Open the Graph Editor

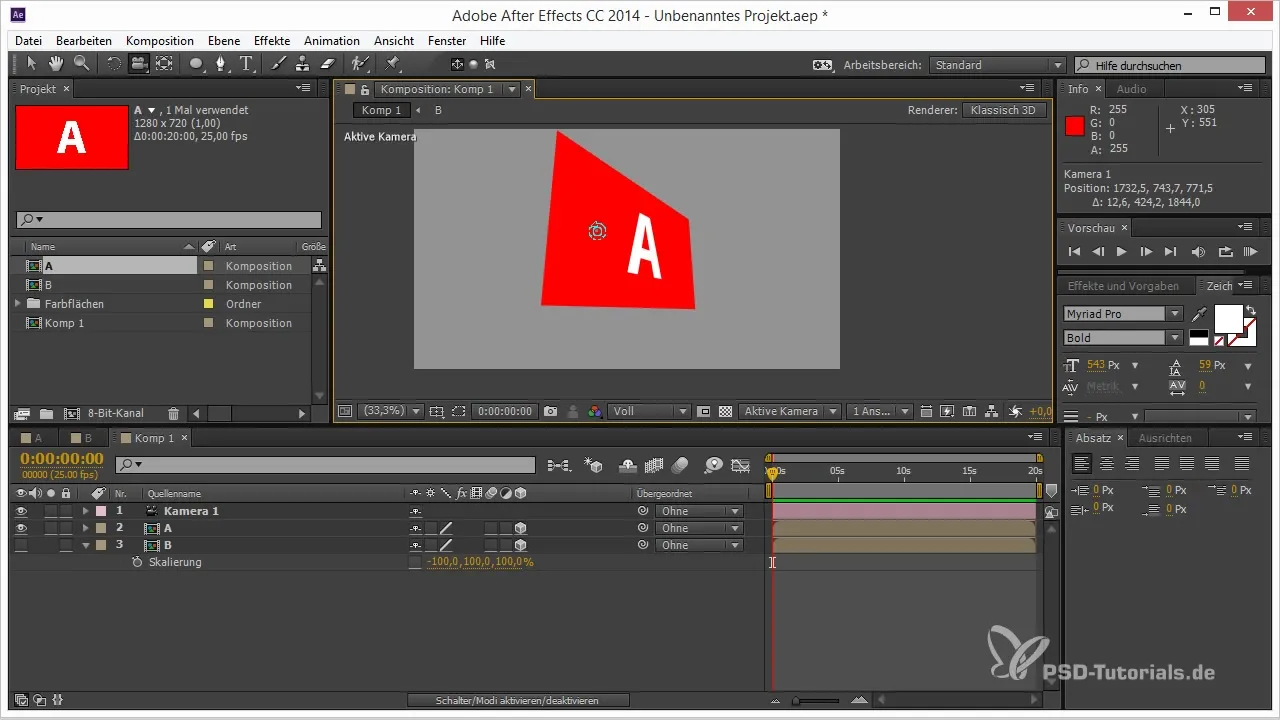[x=740, y=465]
